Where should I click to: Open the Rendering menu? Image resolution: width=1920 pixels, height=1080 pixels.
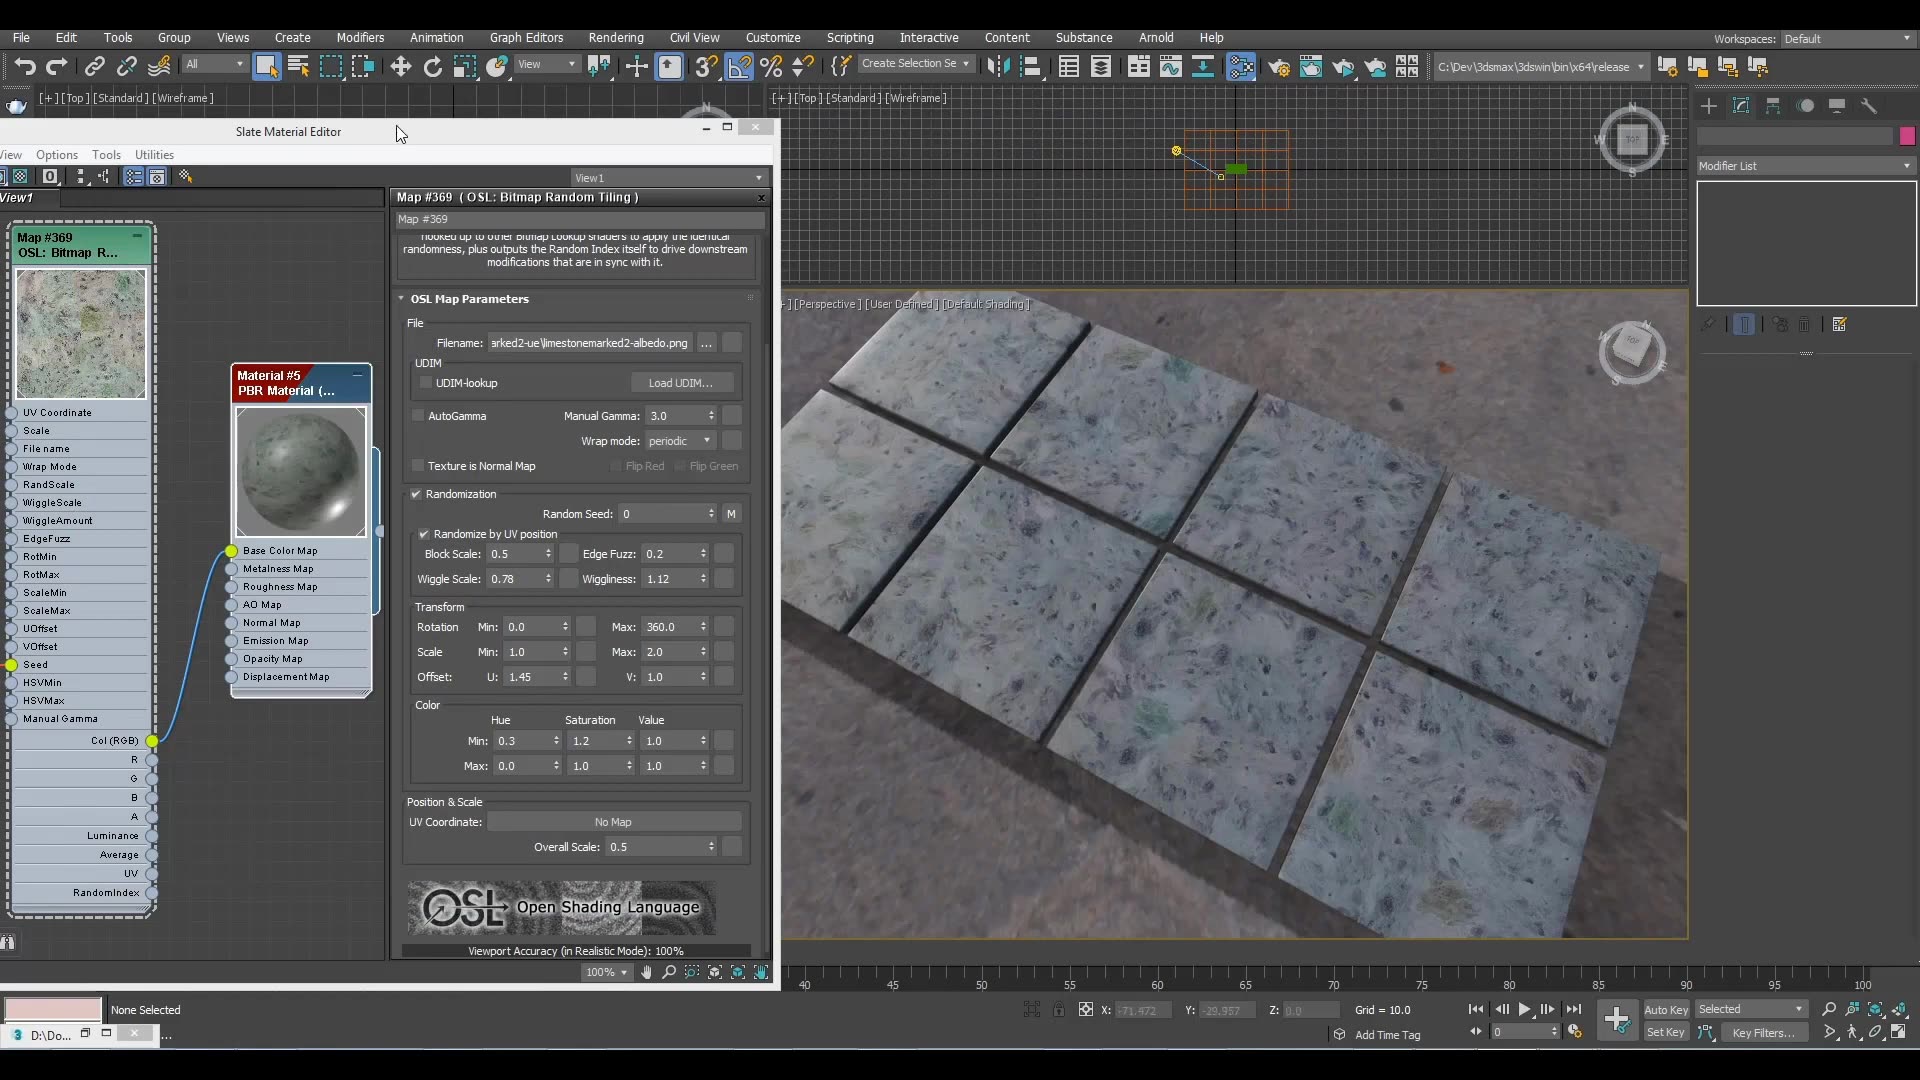[x=616, y=37]
